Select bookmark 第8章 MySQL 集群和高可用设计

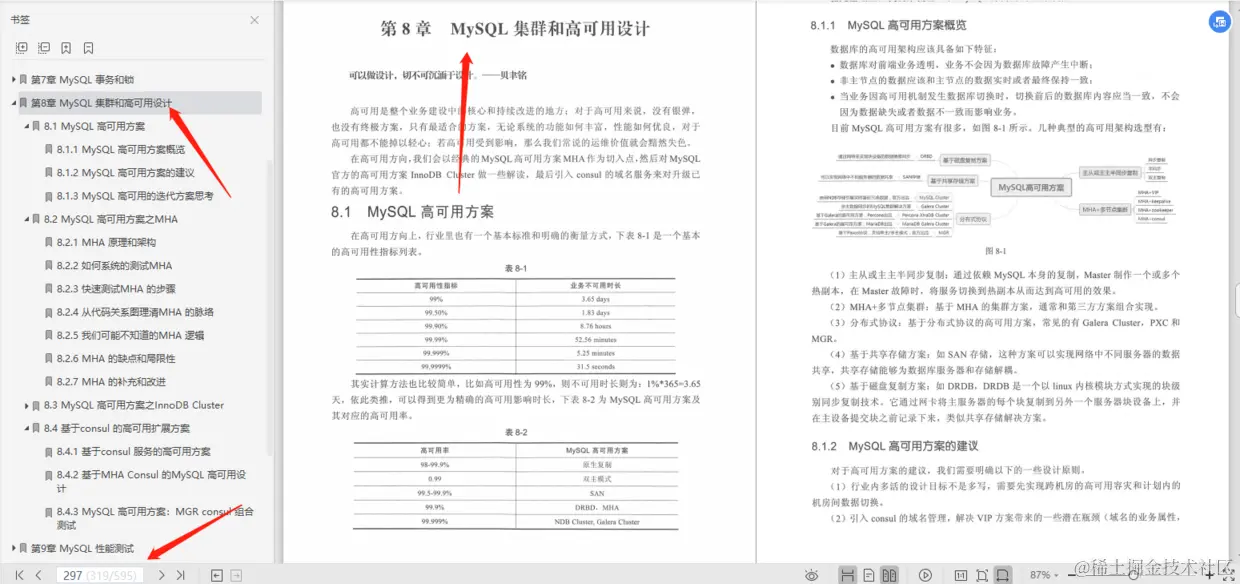(101, 103)
